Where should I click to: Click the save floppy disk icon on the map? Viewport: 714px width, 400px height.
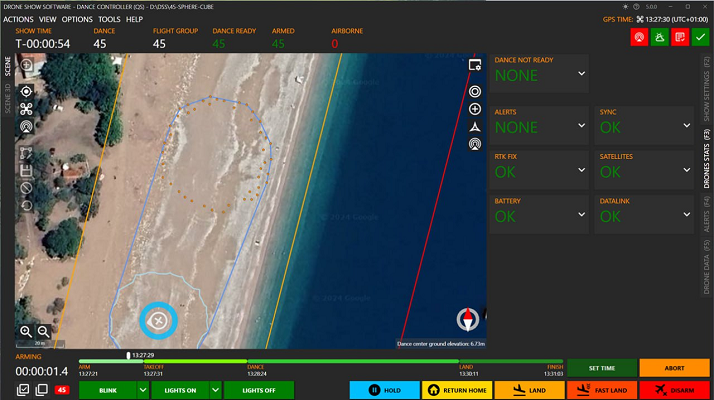26,170
